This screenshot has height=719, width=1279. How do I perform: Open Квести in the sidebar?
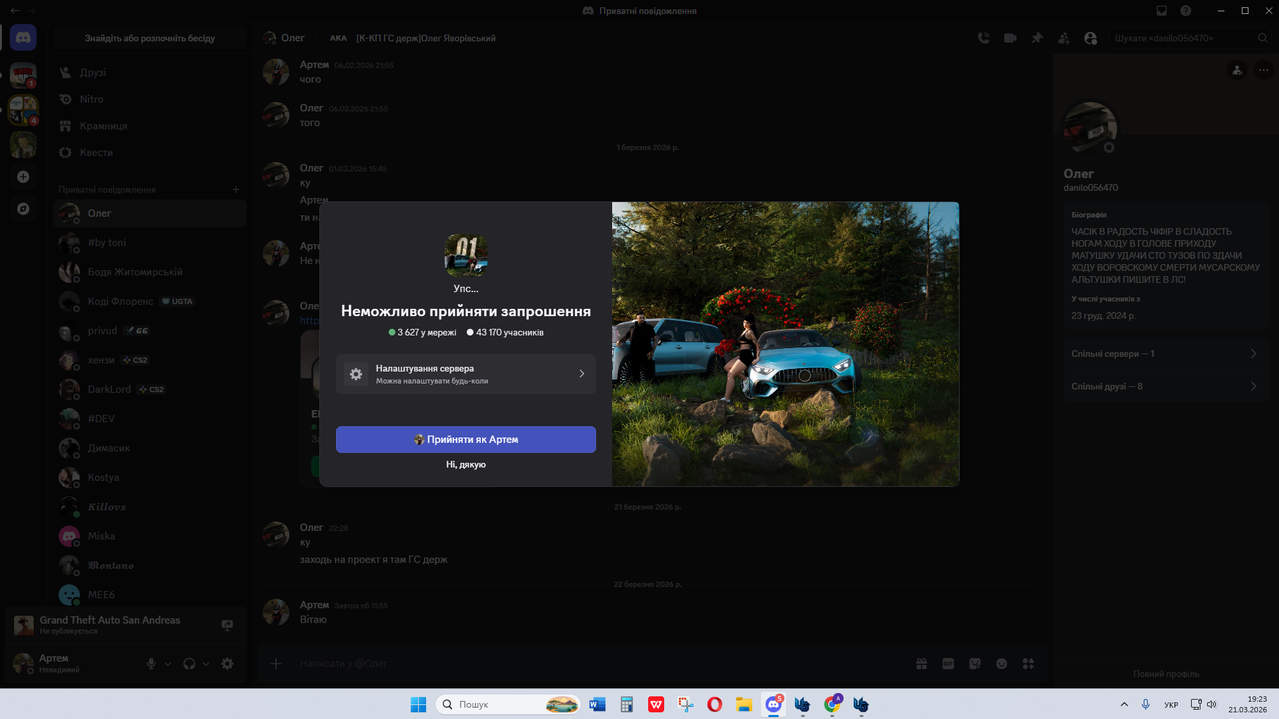point(150,153)
